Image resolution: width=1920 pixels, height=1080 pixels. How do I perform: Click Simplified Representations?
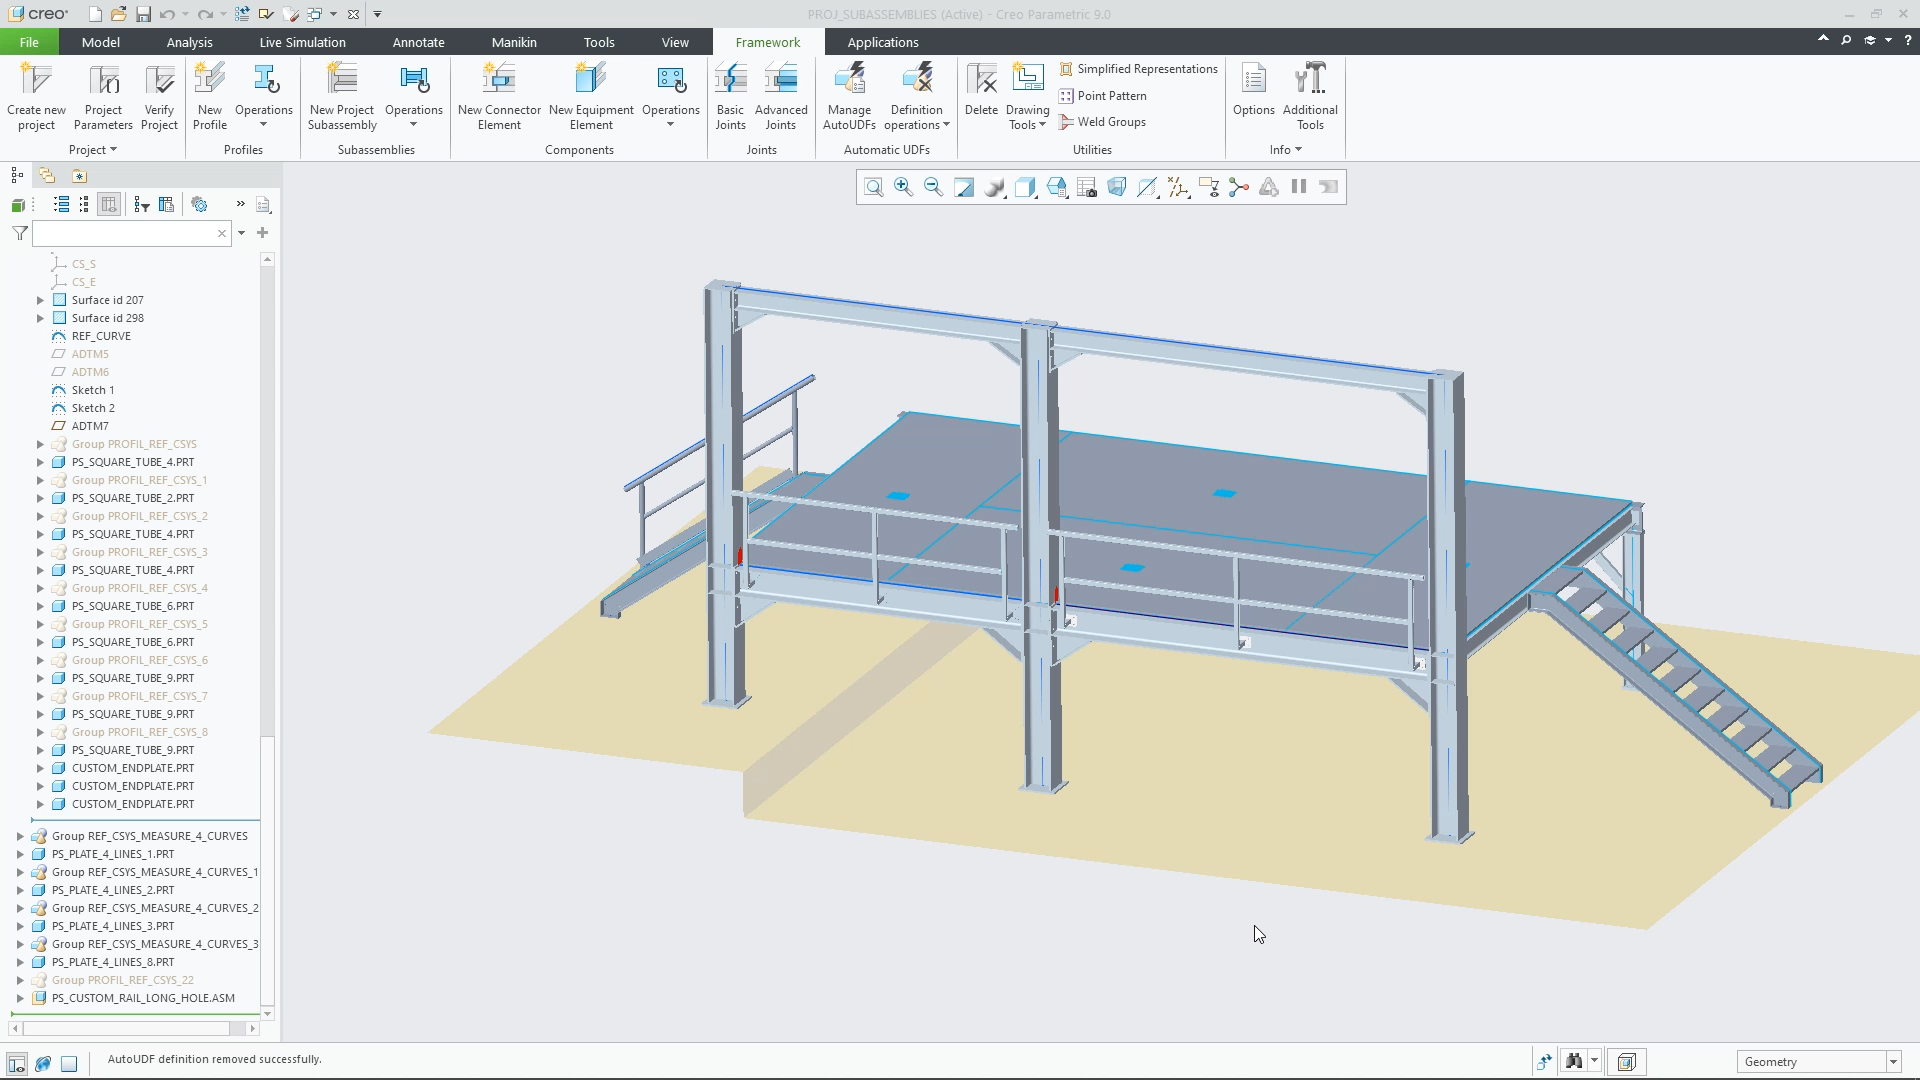1139,69
